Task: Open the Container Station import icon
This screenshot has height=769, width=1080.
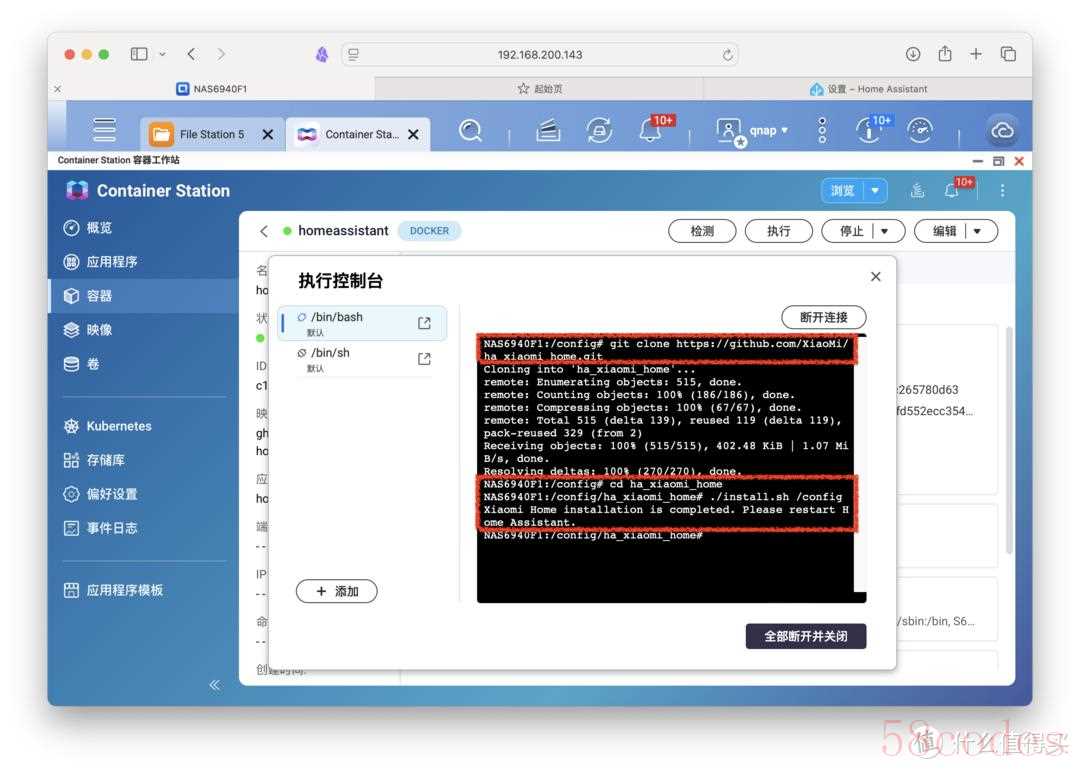Action: pyautogui.click(x=917, y=191)
